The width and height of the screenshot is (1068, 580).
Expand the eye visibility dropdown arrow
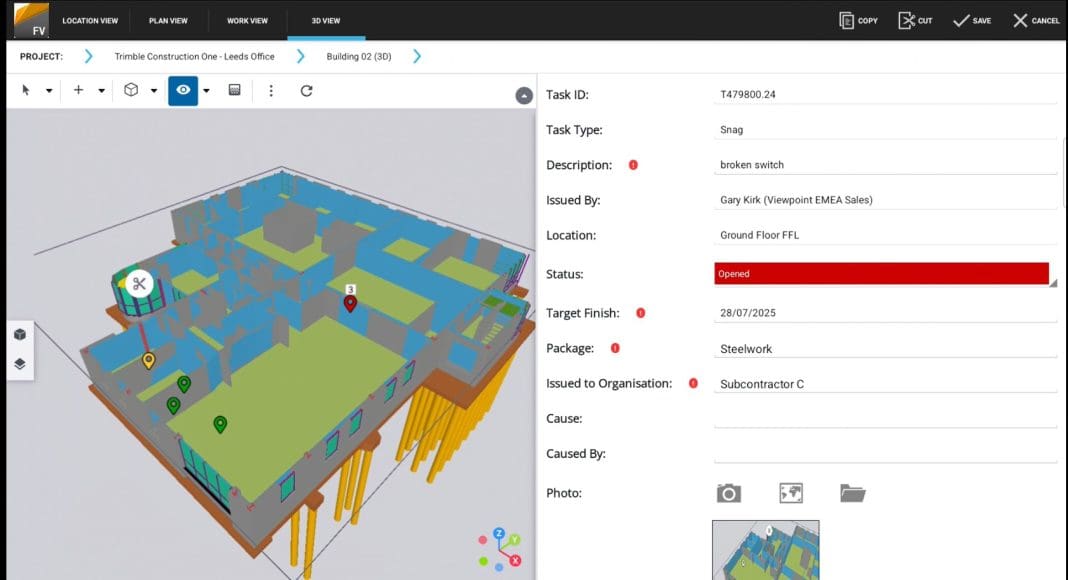(x=206, y=91)
